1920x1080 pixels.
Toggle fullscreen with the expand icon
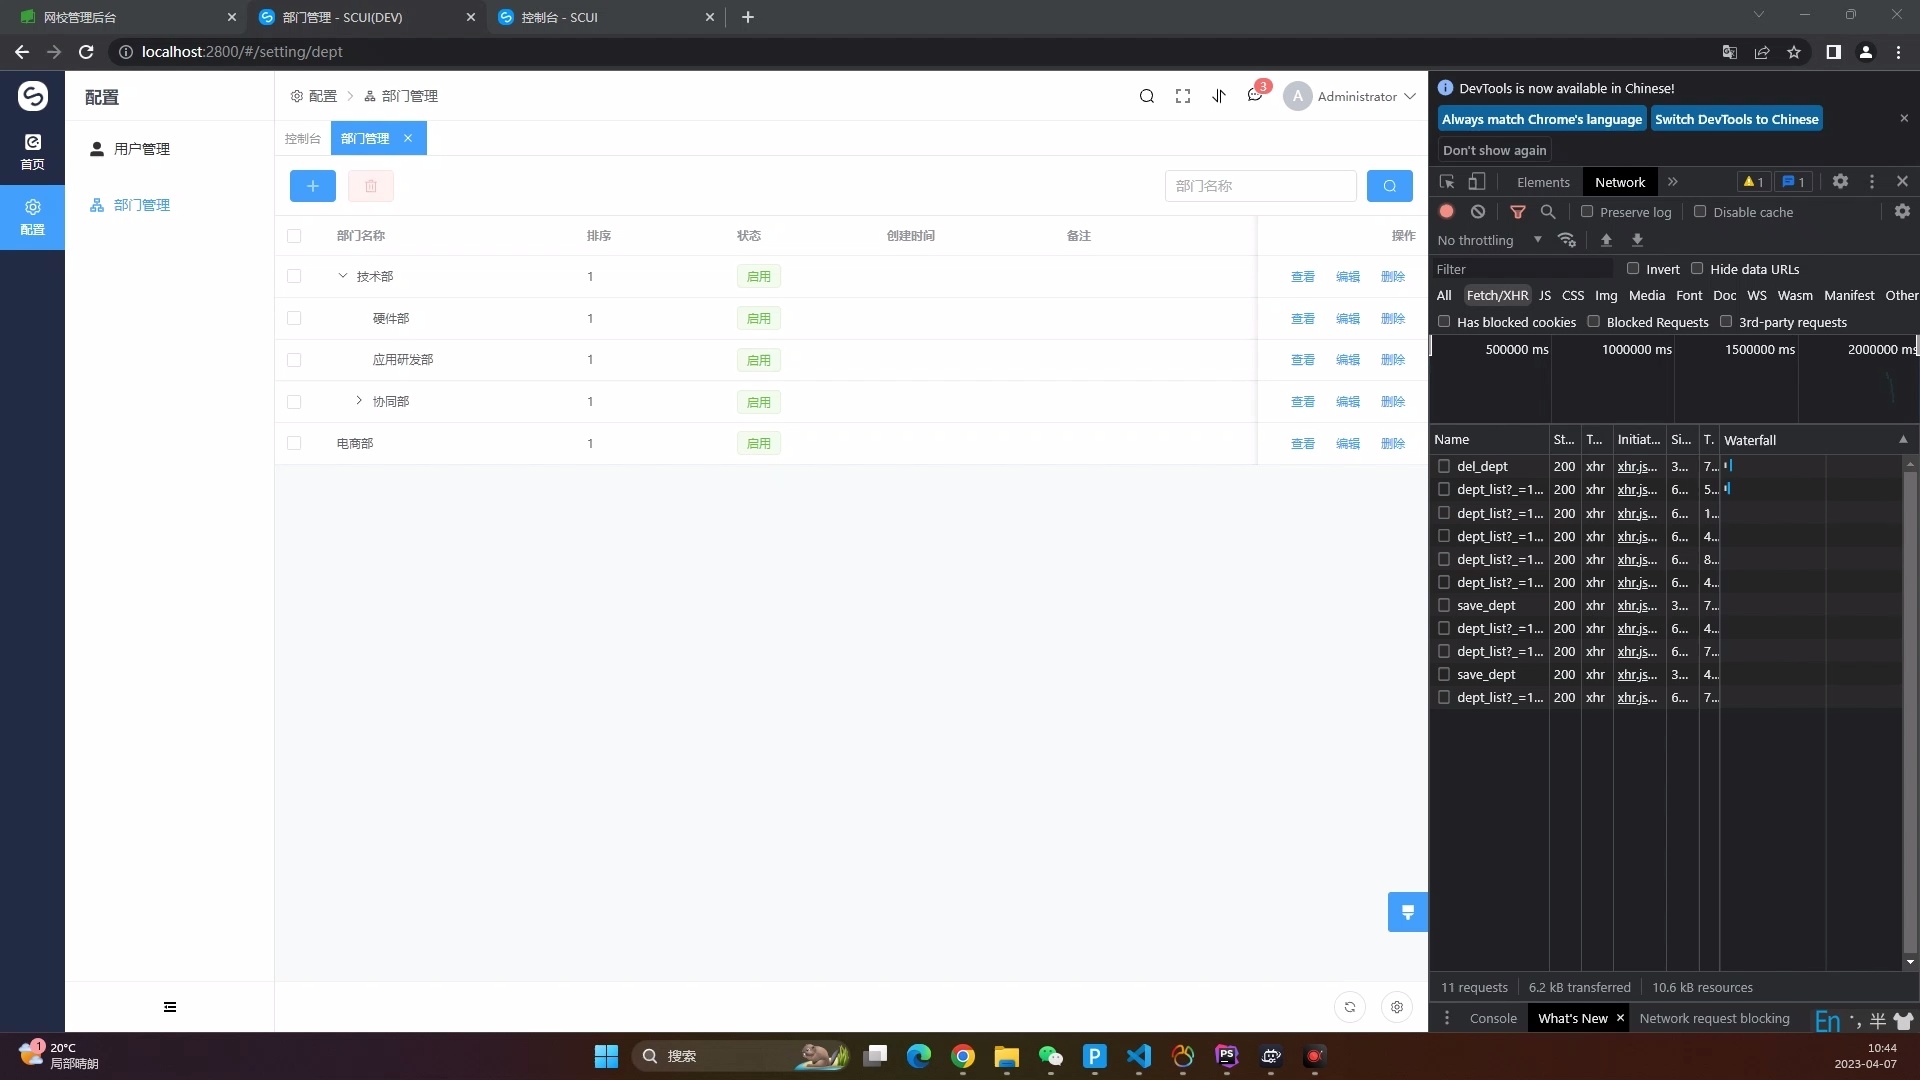coord(1182,96)
